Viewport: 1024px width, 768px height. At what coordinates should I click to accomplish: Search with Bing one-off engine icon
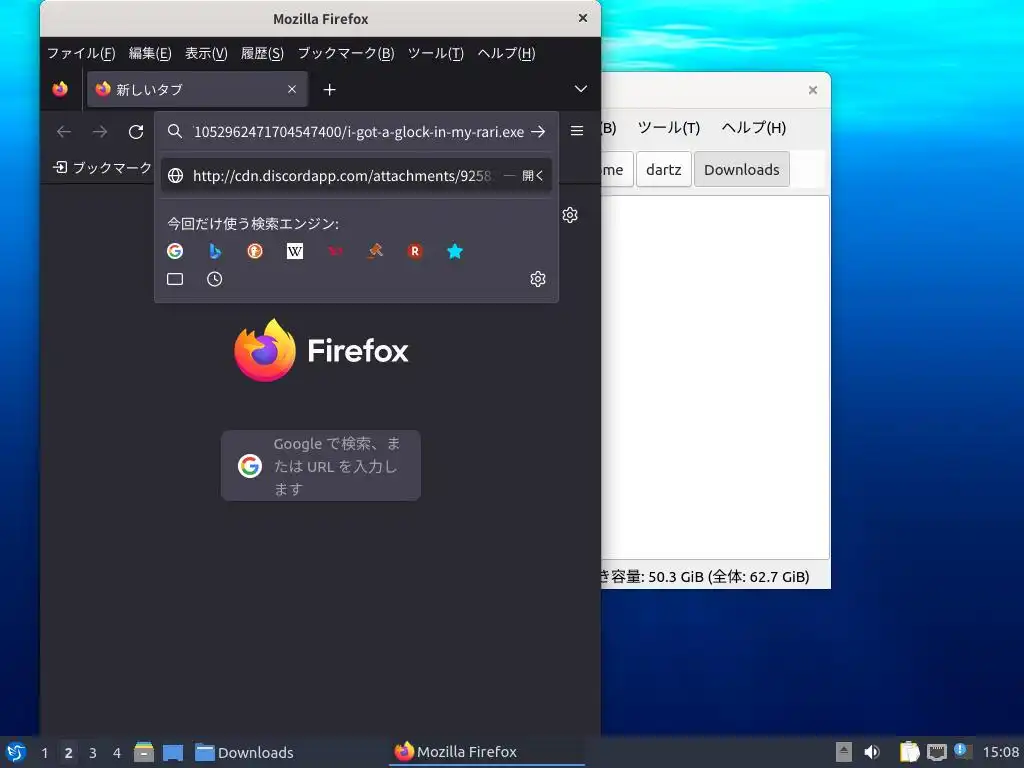pyautogui.click(x=215, y=251)
